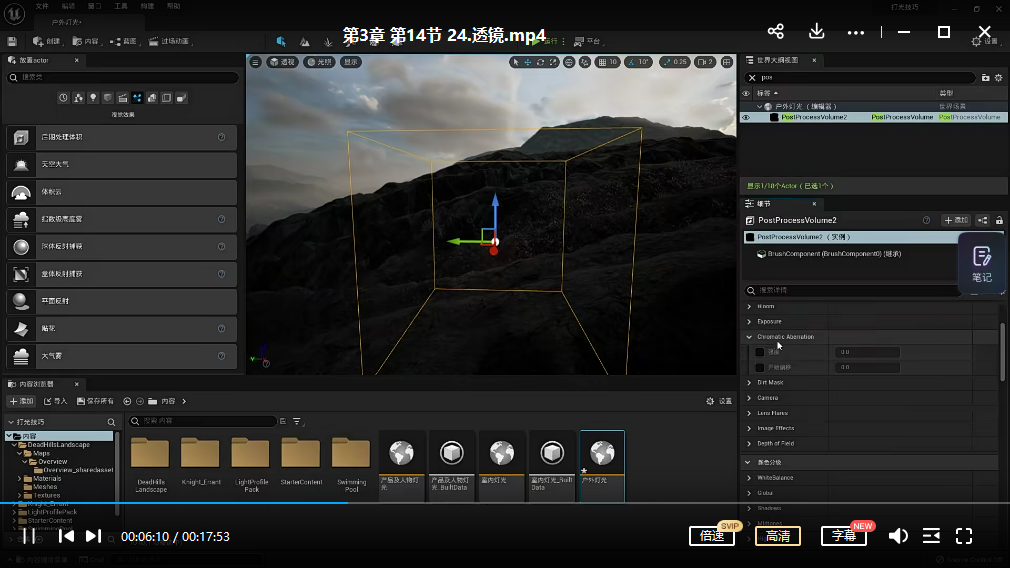
Task: Open the 过场动画 cinematics dropdown
Action: (x=169, y=41)
